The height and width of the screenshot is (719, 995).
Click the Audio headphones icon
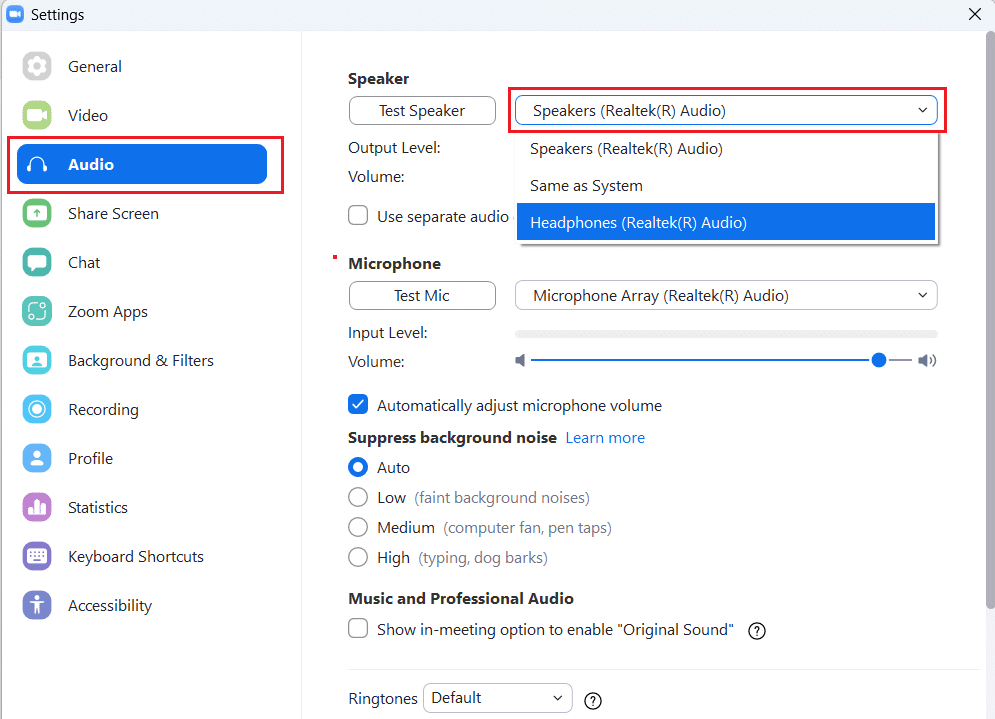click(x=37, y=164)
